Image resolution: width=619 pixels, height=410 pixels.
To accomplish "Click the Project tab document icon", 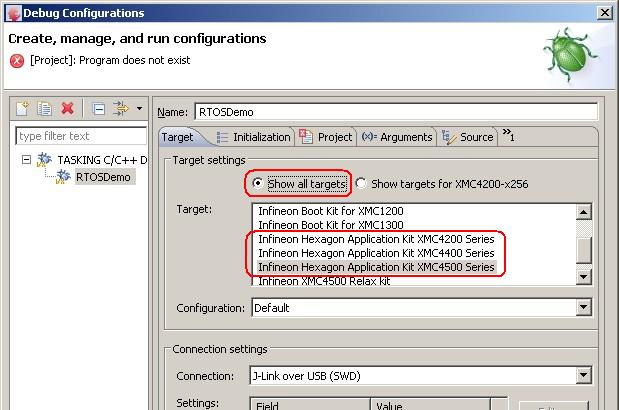I will pyautogui.click(x=306, y=137).
